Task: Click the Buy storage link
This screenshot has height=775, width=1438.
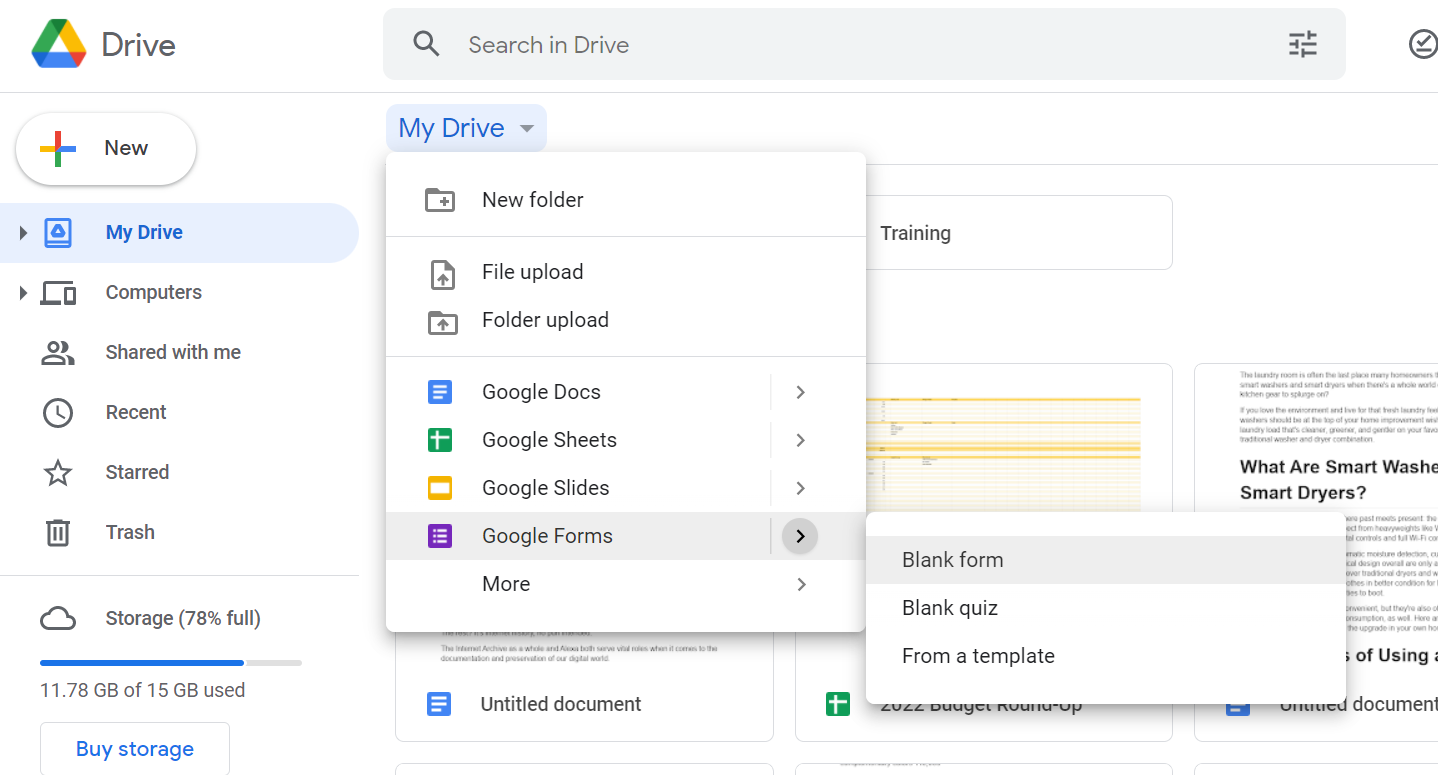Action: click(134, 749)
